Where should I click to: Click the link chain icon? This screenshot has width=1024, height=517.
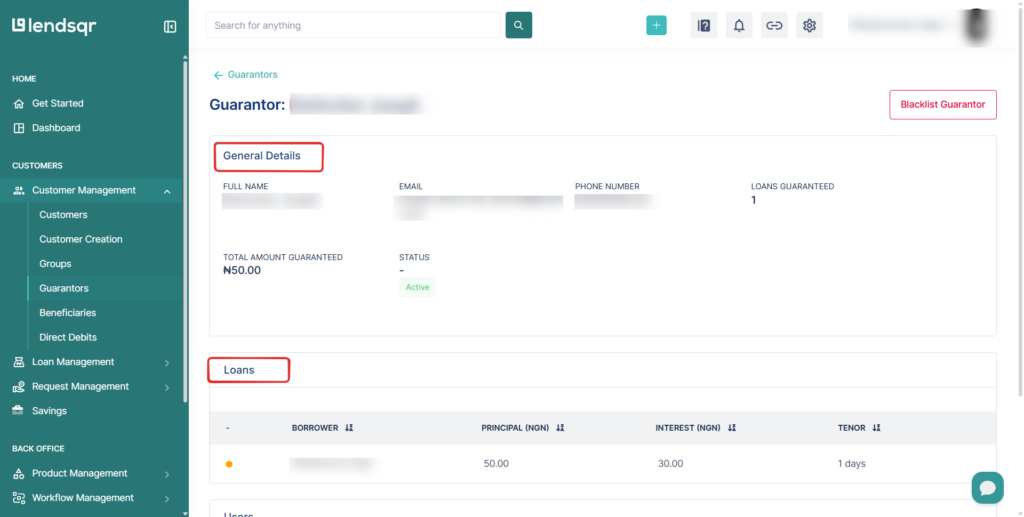774,25
